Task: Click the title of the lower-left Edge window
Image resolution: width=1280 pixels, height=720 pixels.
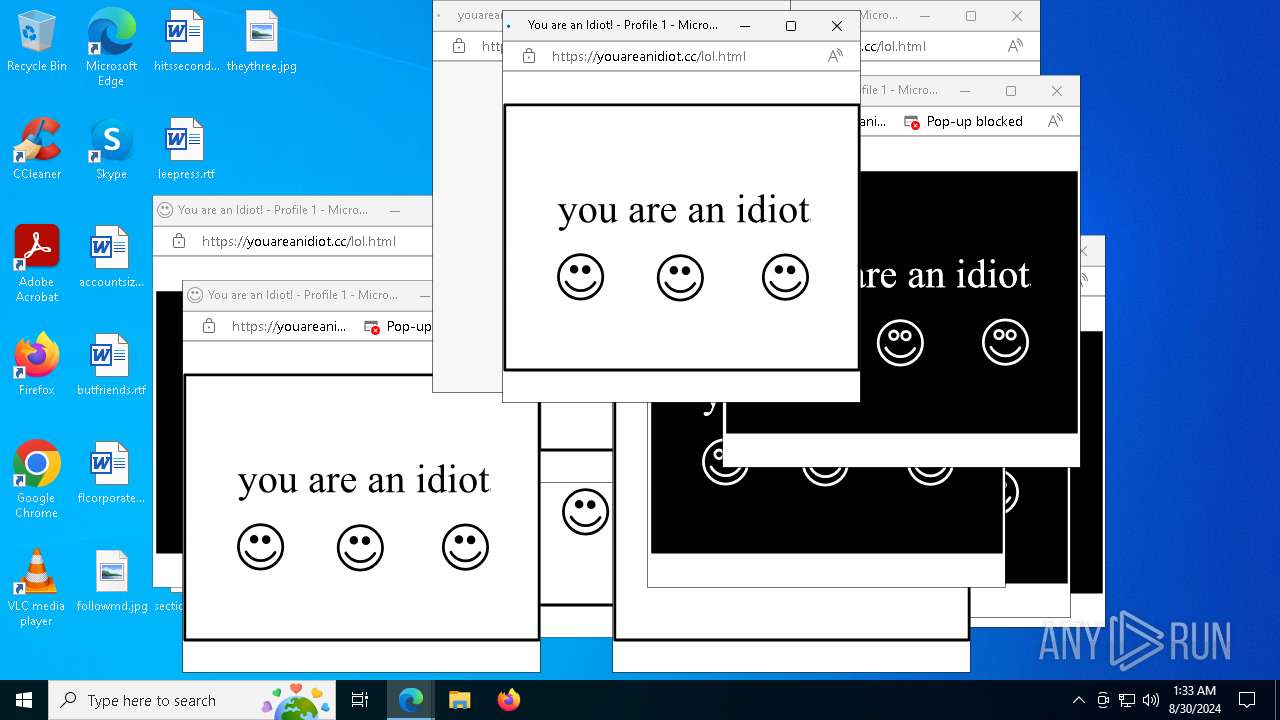Action: pyautogui.click(x=302, y=295)
